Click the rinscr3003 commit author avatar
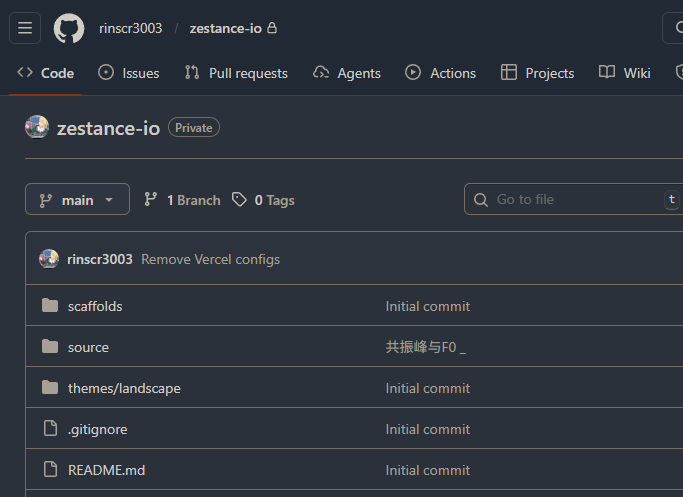The image size is (683, 497). (x=49, y=259)
